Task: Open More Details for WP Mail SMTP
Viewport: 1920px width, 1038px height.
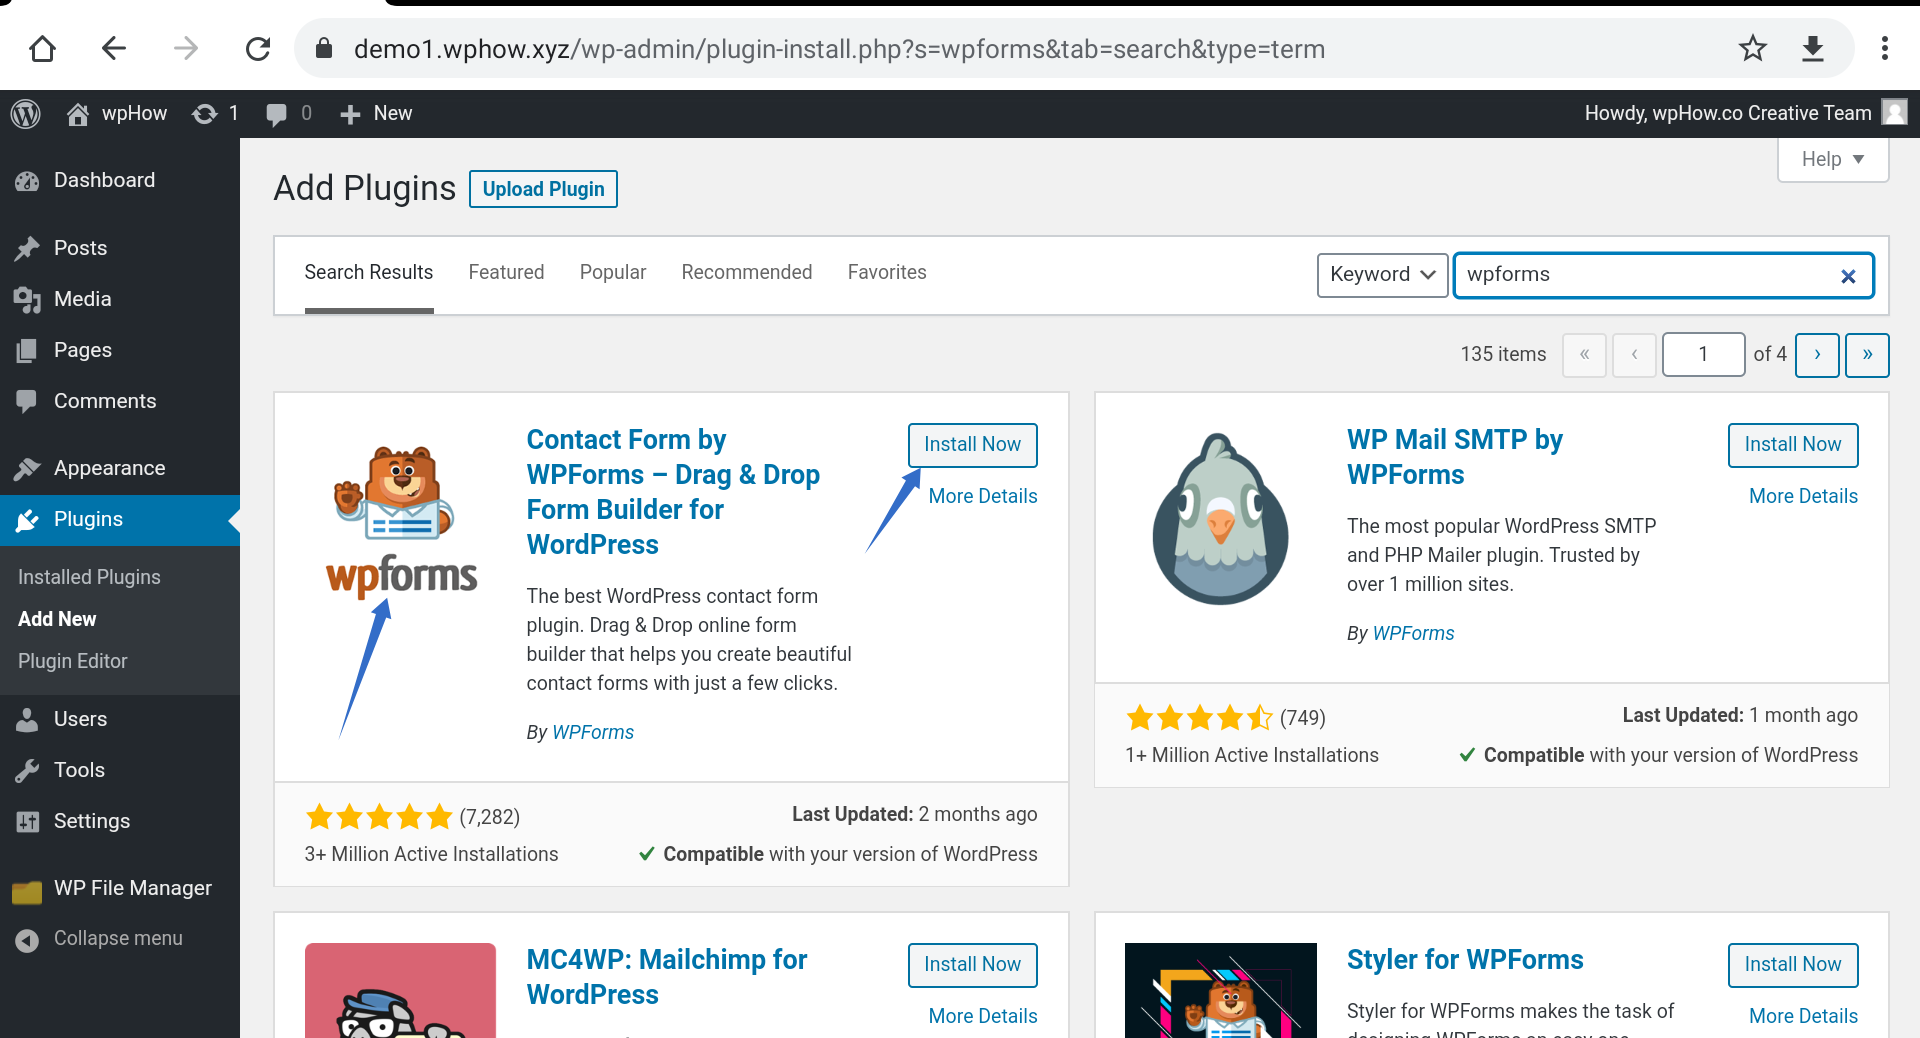Action: 1803,496
